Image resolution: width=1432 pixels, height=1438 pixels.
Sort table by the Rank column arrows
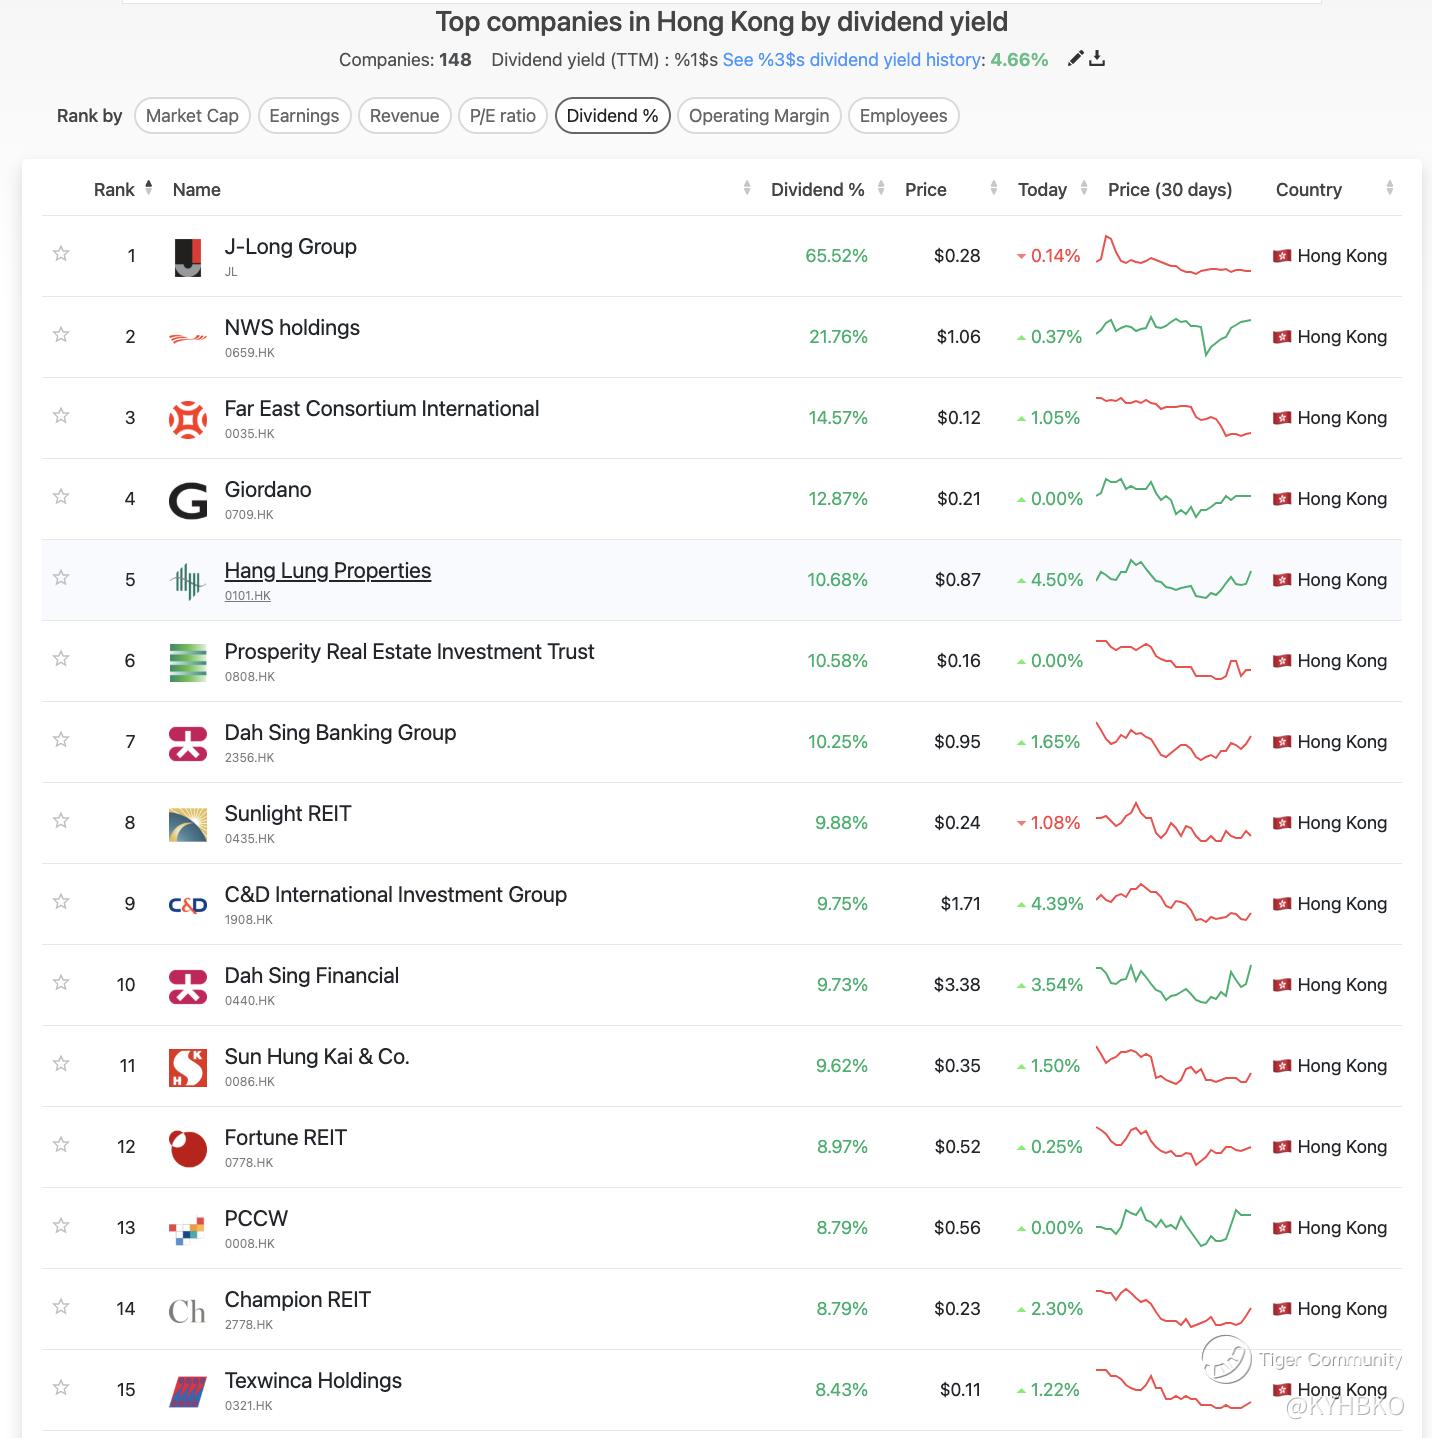click(149, 188)
